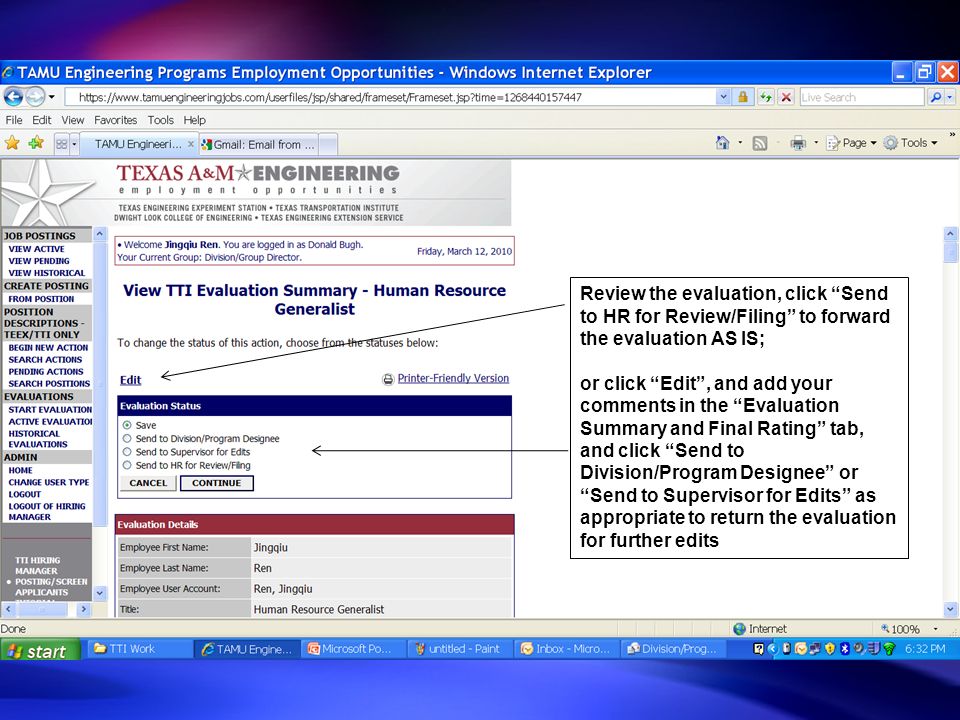Click the search magnifier icon
Viewport: 960px width, 720px height.
[935, 97]
